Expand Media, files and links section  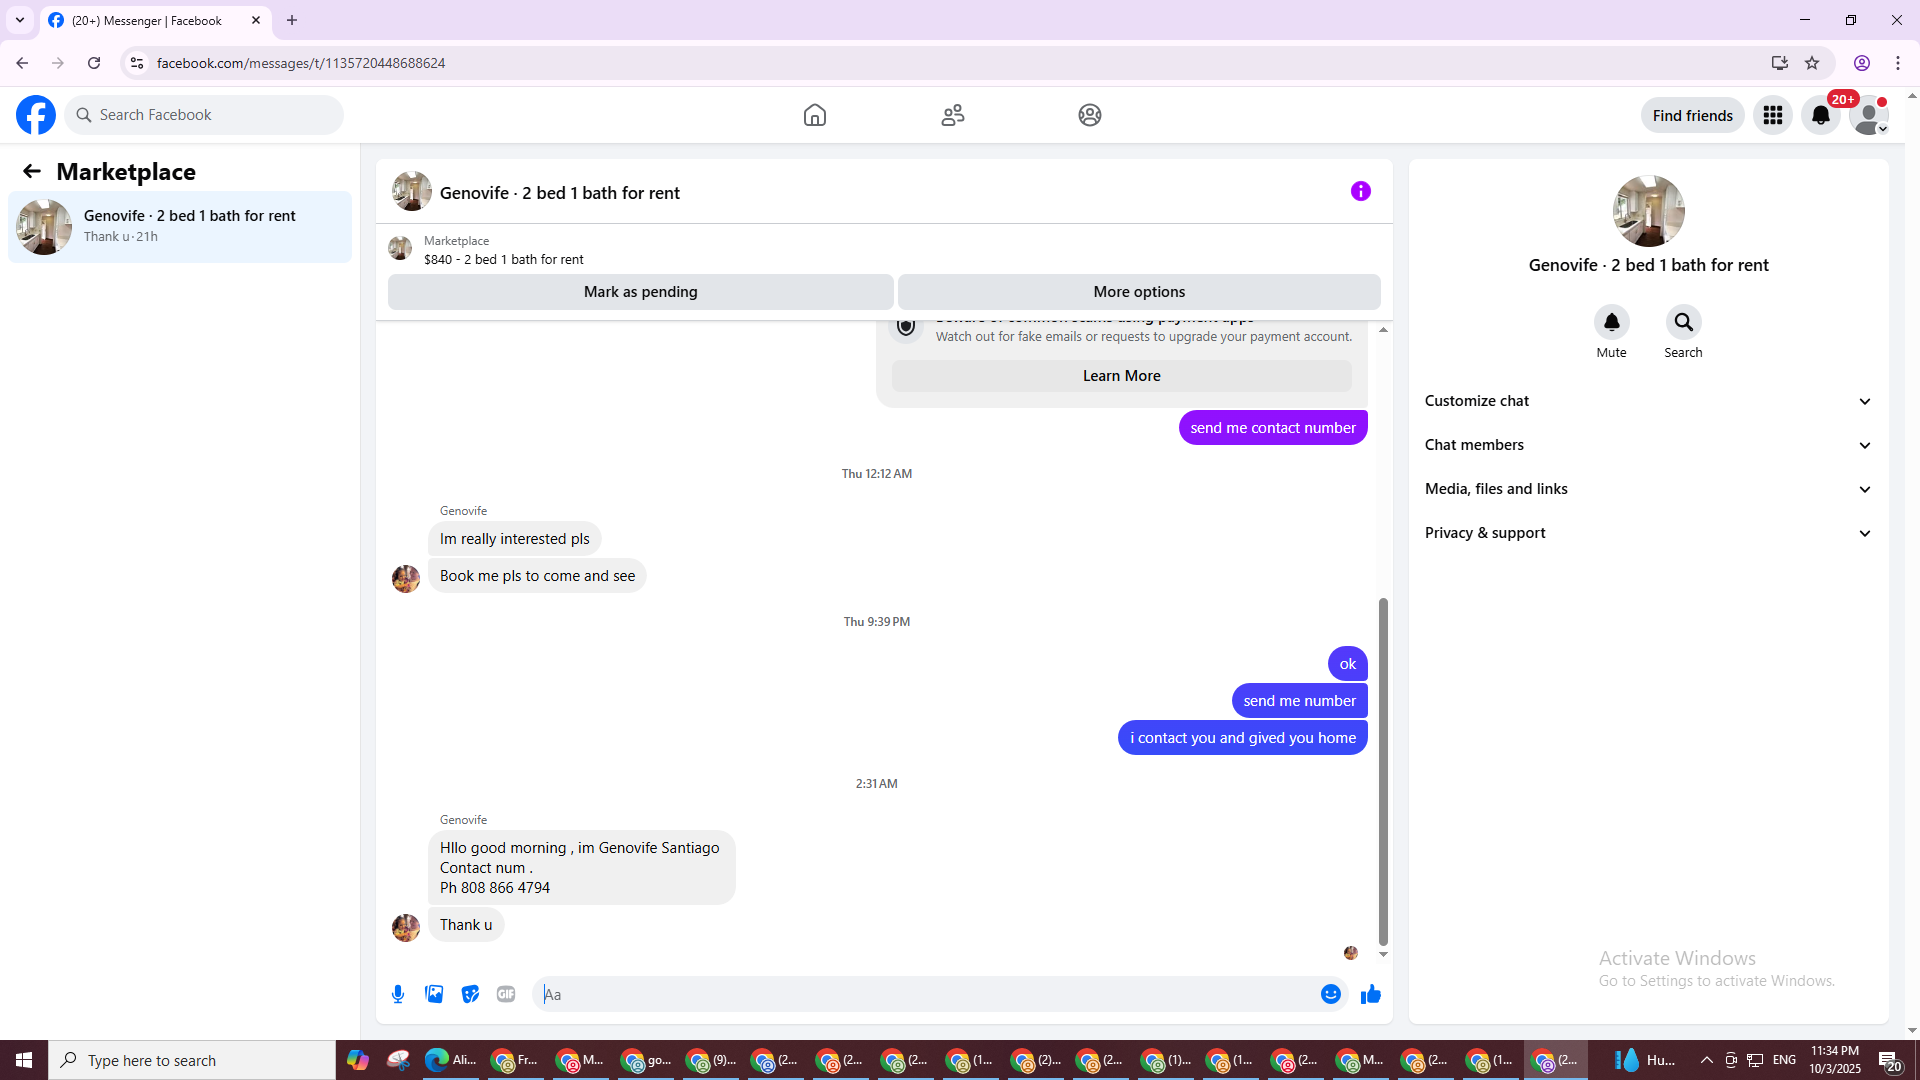tap(1649, 489)
